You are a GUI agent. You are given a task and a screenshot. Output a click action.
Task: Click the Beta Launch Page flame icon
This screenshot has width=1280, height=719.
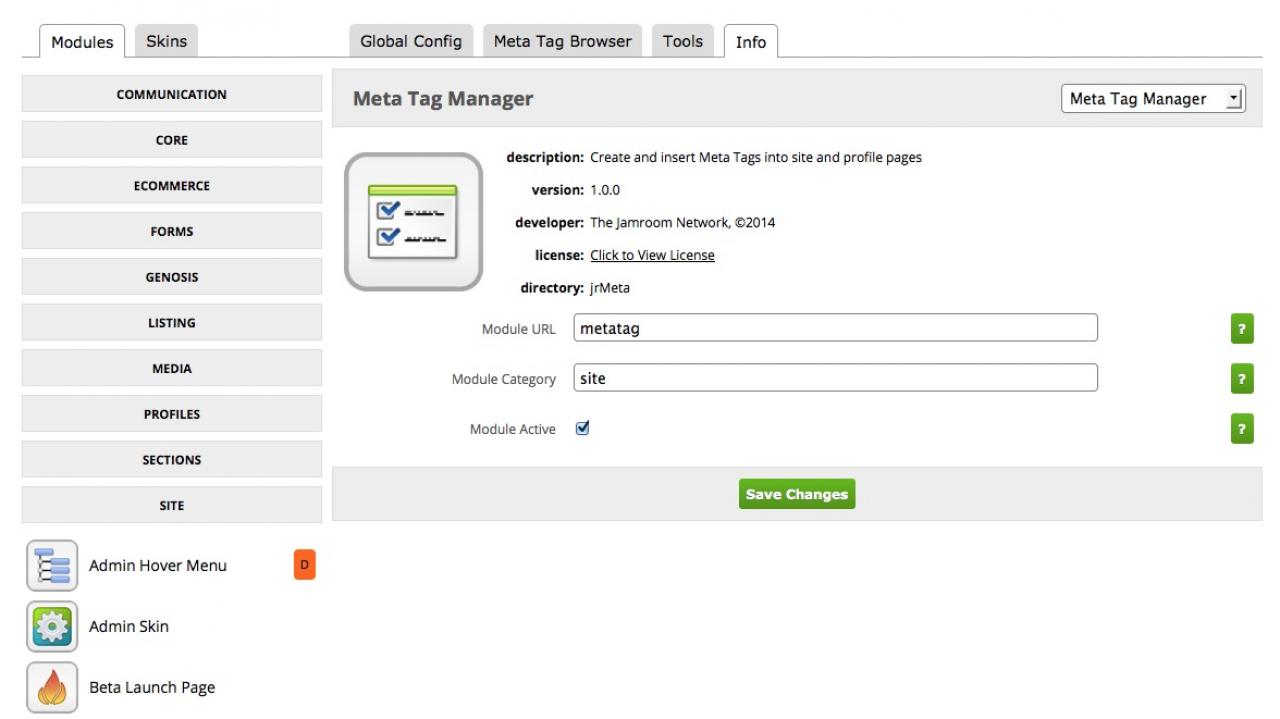pos(52,688)
